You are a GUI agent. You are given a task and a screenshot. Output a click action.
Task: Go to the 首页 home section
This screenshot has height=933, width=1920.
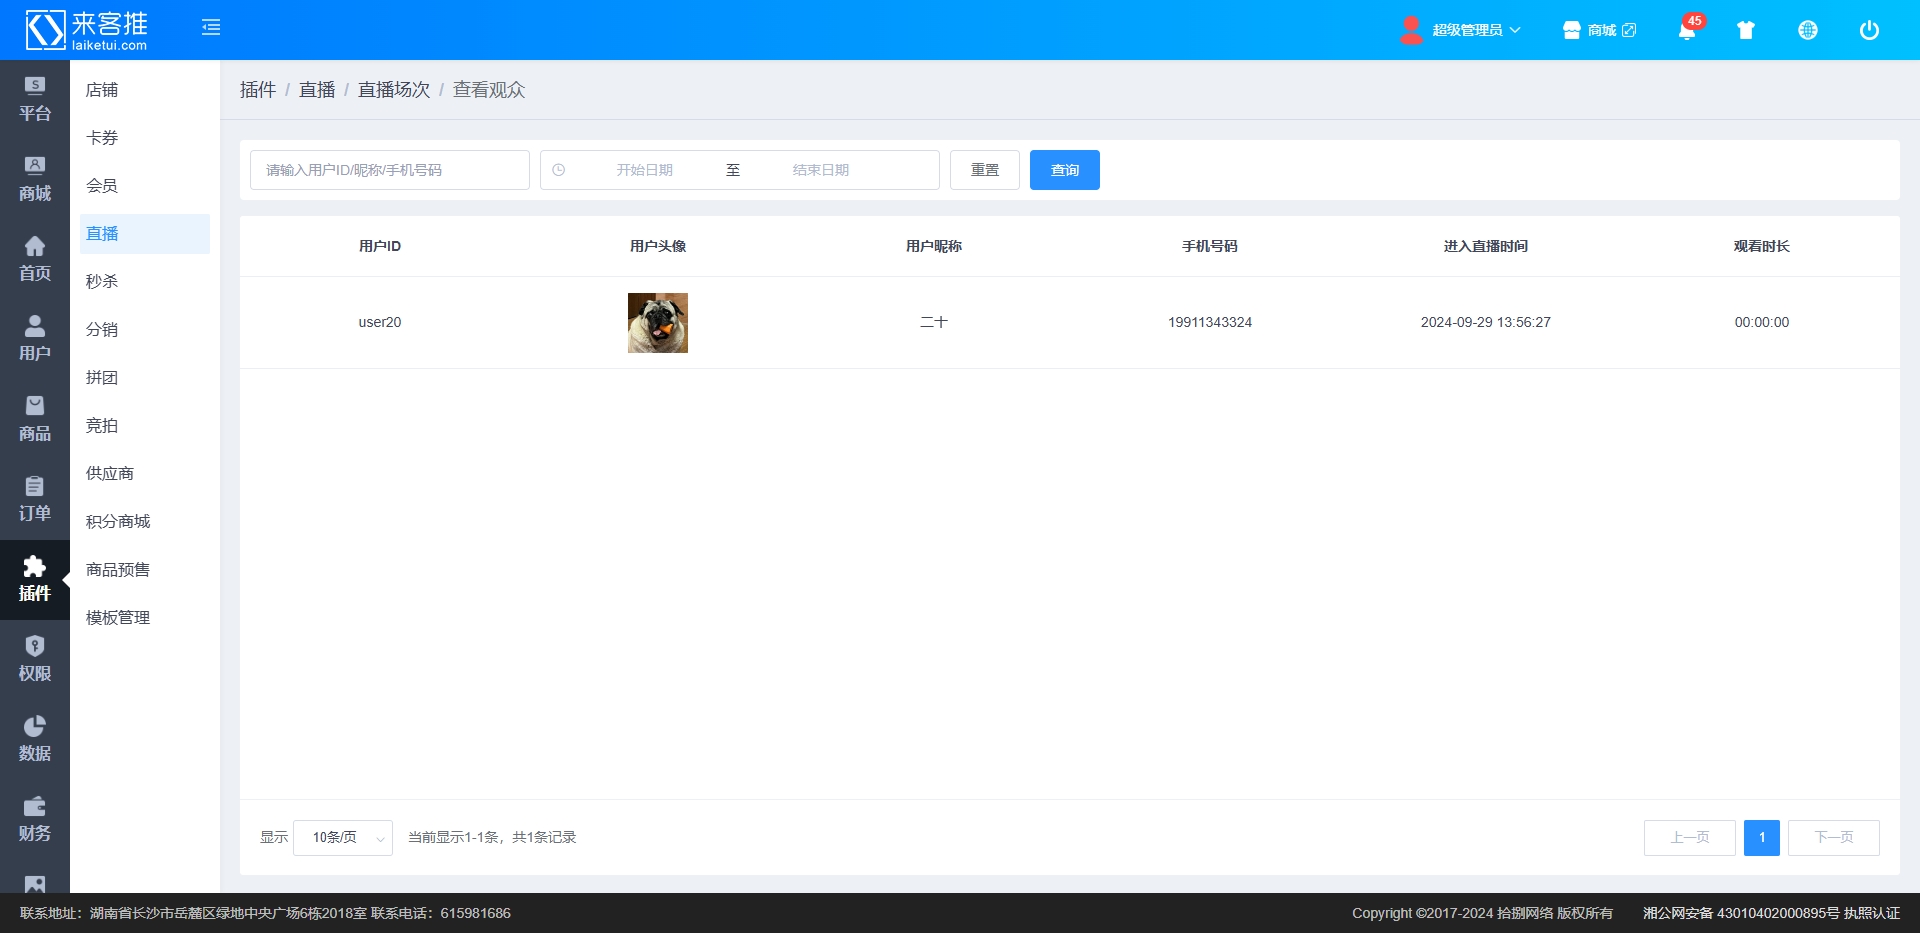click(x=35, y=259)
